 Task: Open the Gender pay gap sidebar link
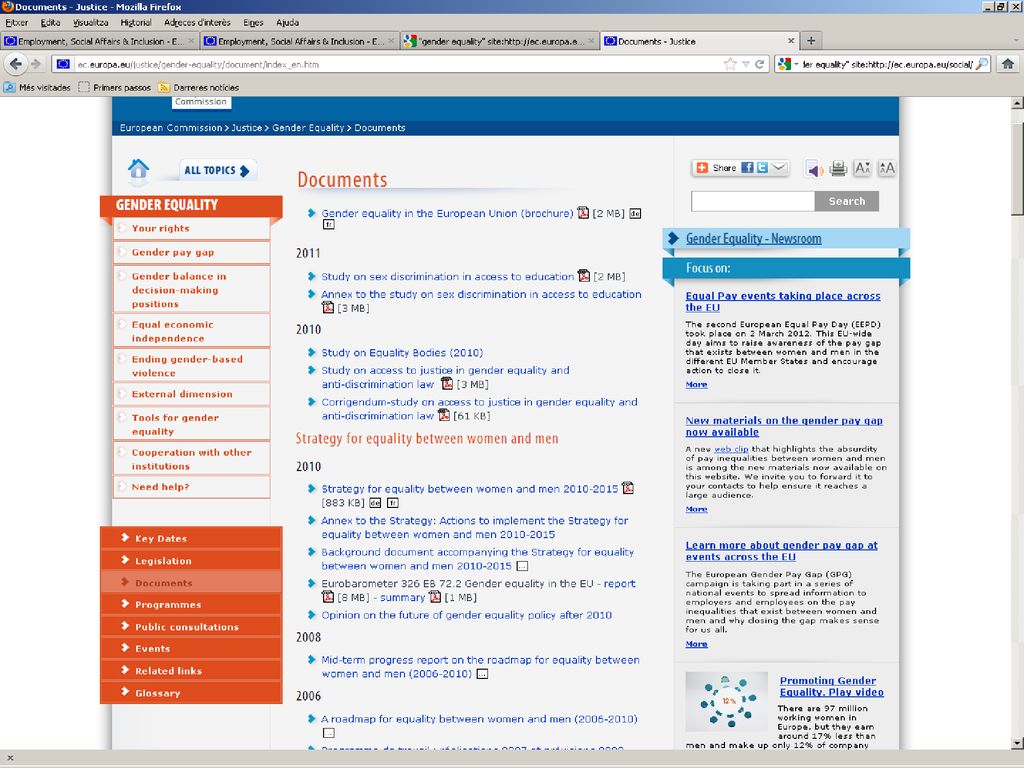[173, 252]
